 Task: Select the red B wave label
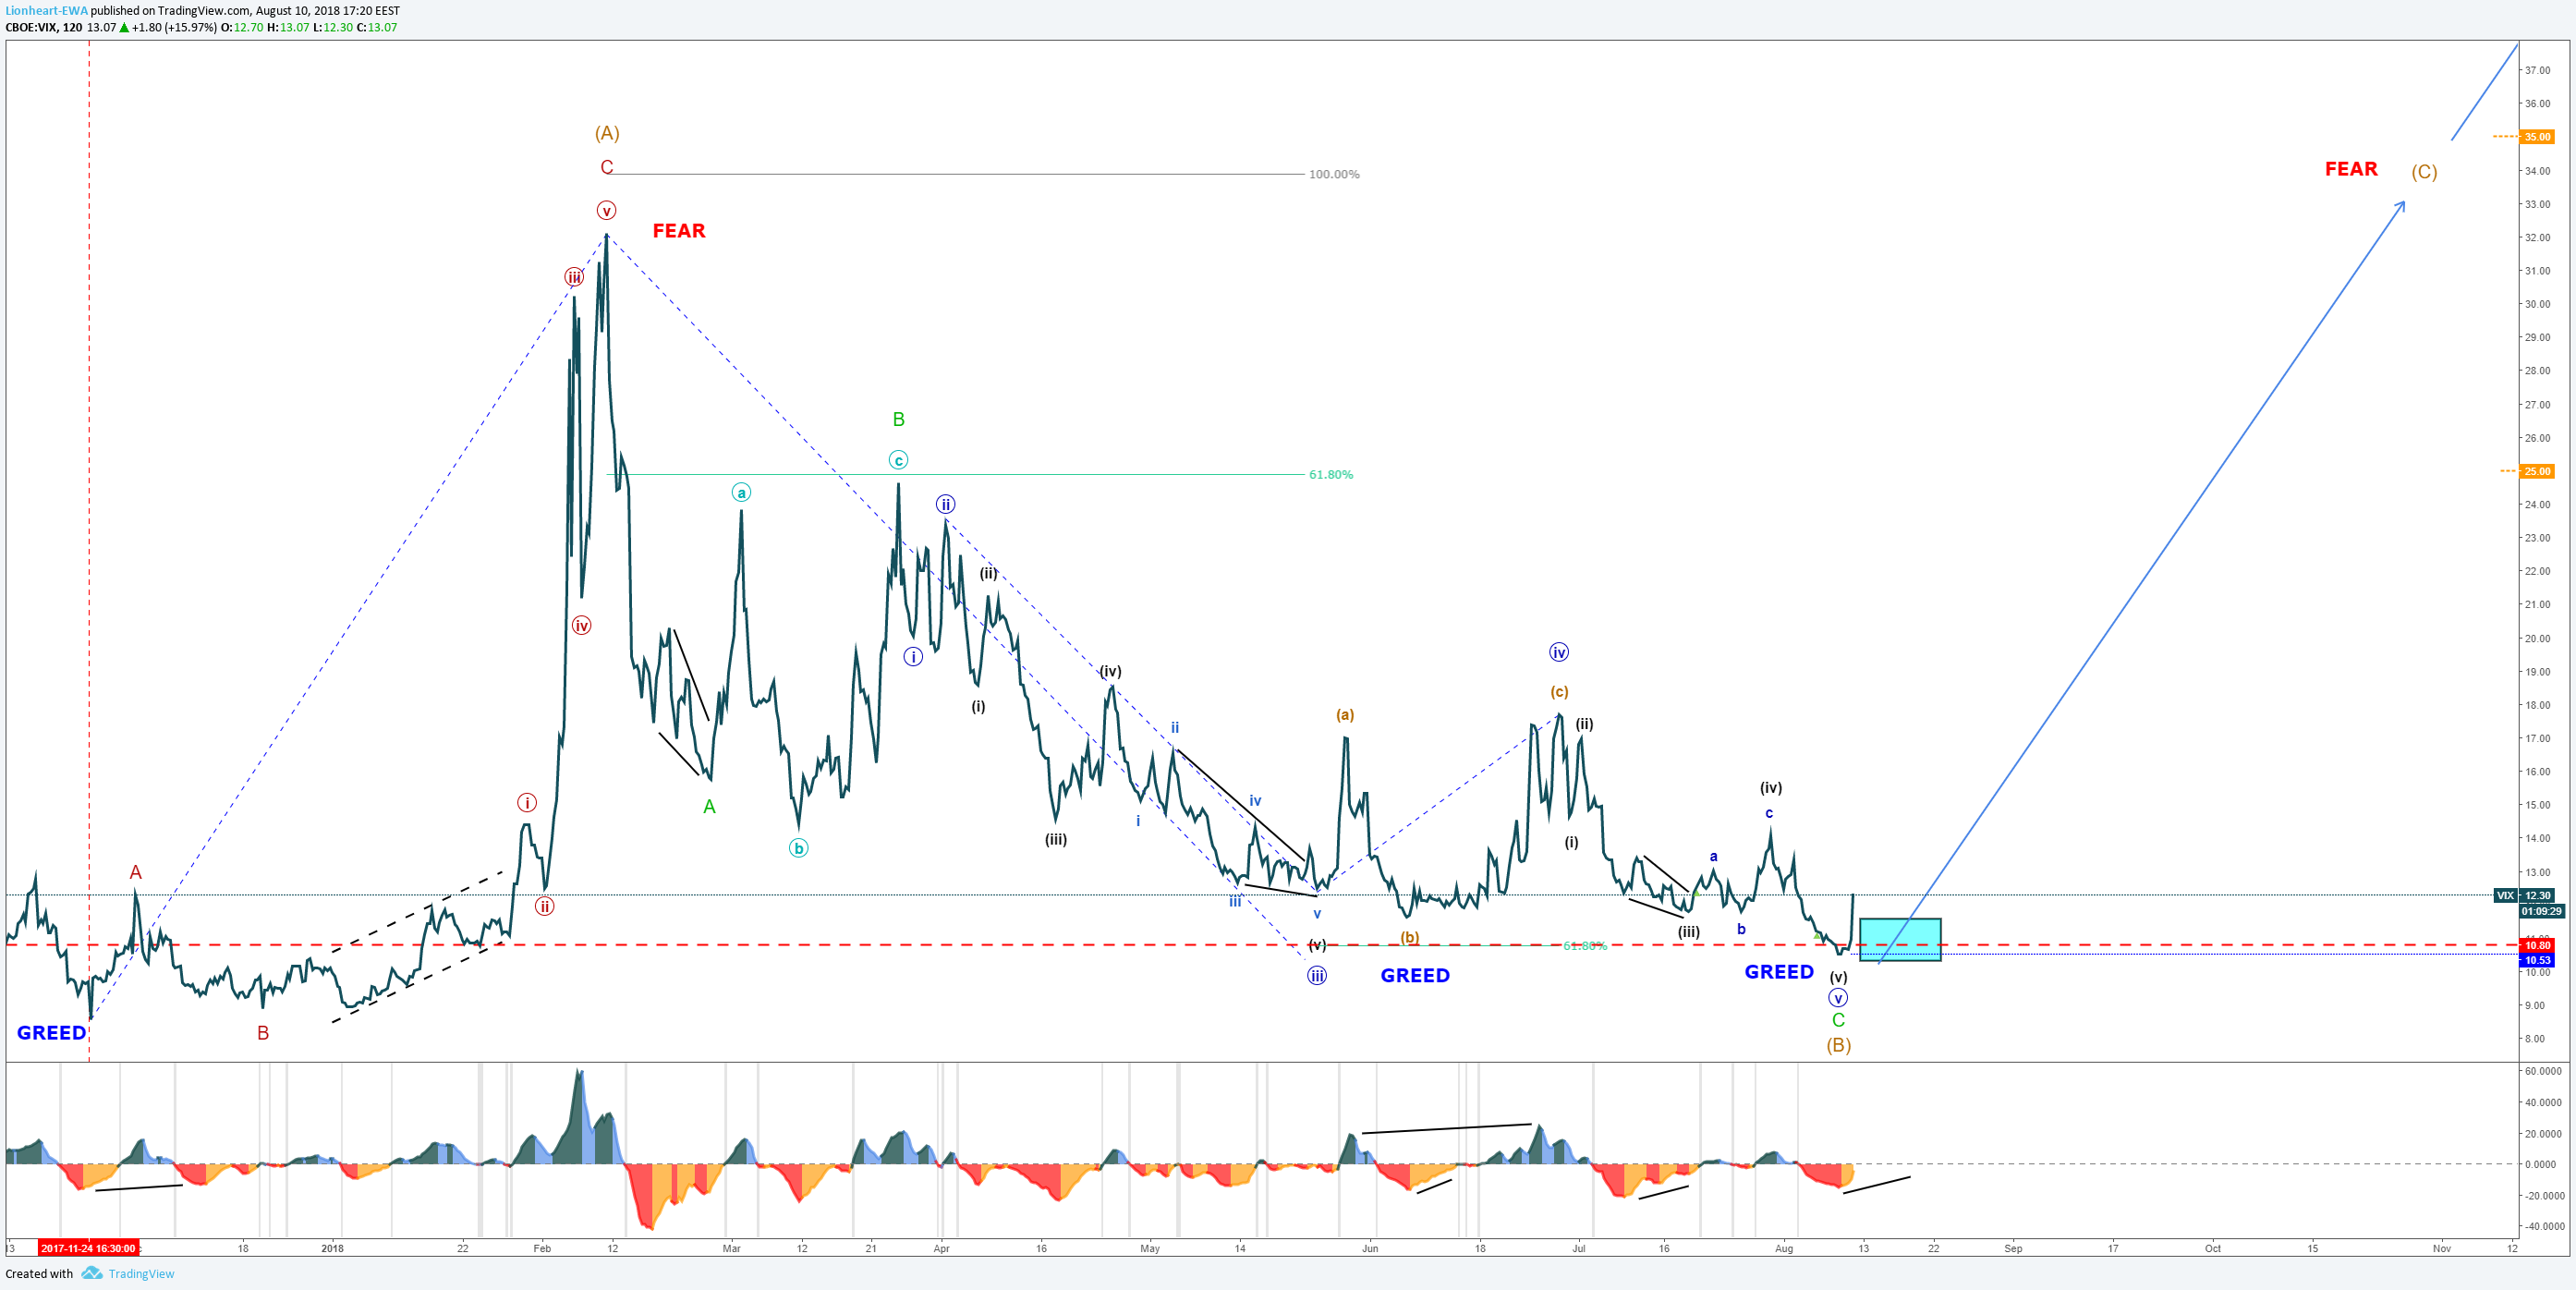263,1033
